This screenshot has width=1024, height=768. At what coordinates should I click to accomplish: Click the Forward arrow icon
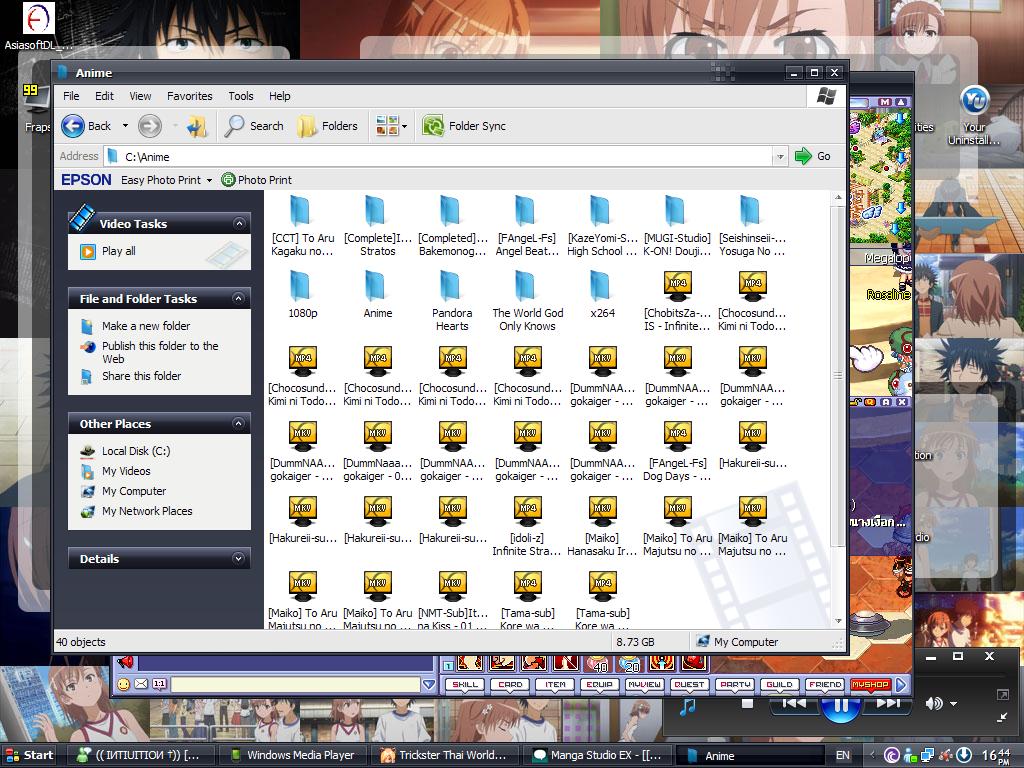click(x=150, y=126)
